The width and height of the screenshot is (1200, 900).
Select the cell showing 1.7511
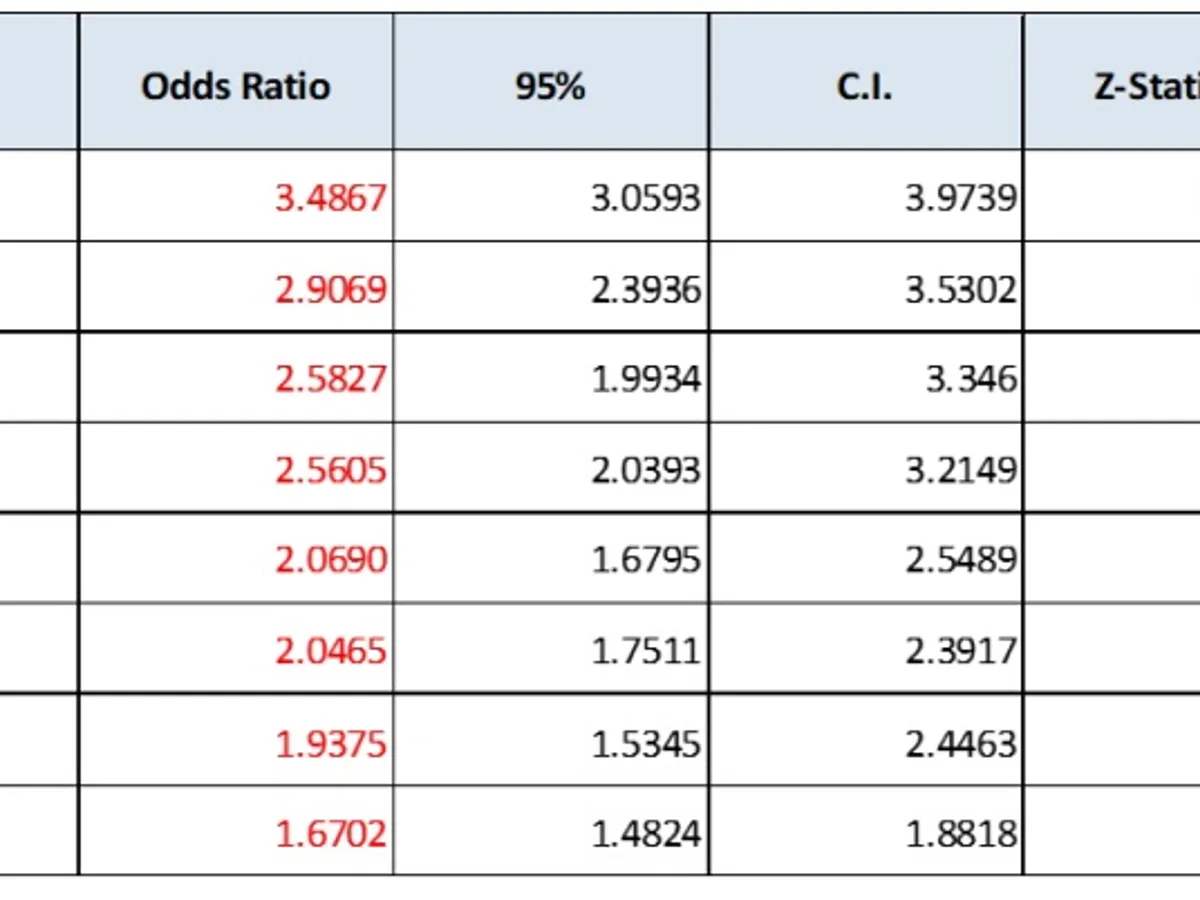pyautogui.click(x=646, y=651)
